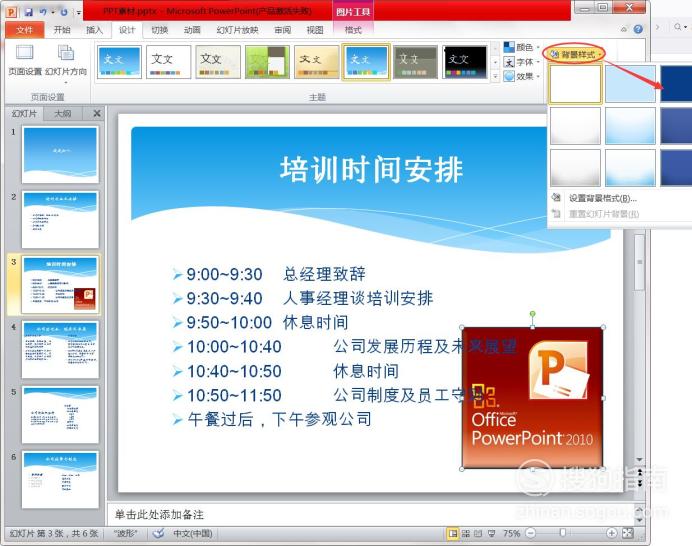Screen dimensions: 692x546
Task: Click the green rotation handle above picture
Action: tap(533, 314)
